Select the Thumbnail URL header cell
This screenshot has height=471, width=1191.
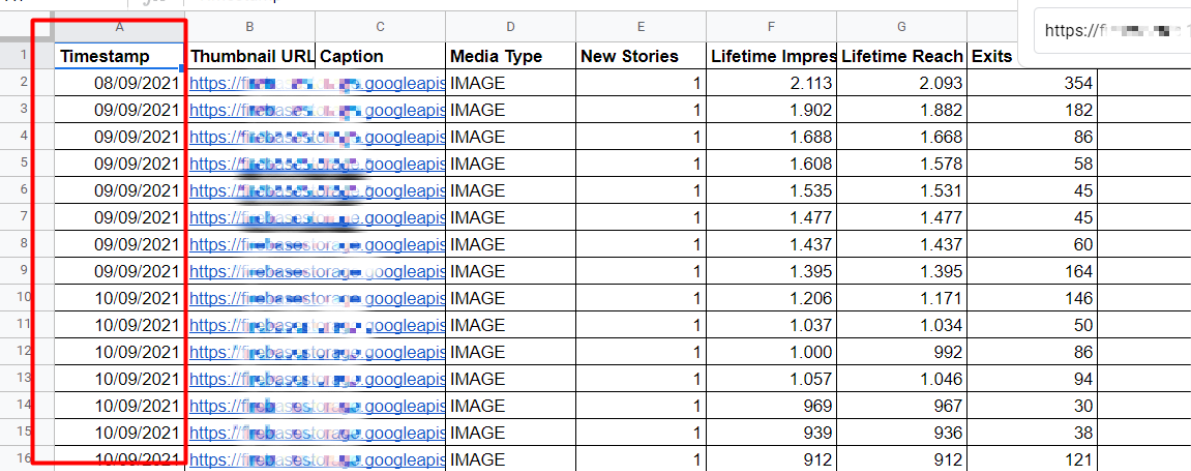point(251,56)
